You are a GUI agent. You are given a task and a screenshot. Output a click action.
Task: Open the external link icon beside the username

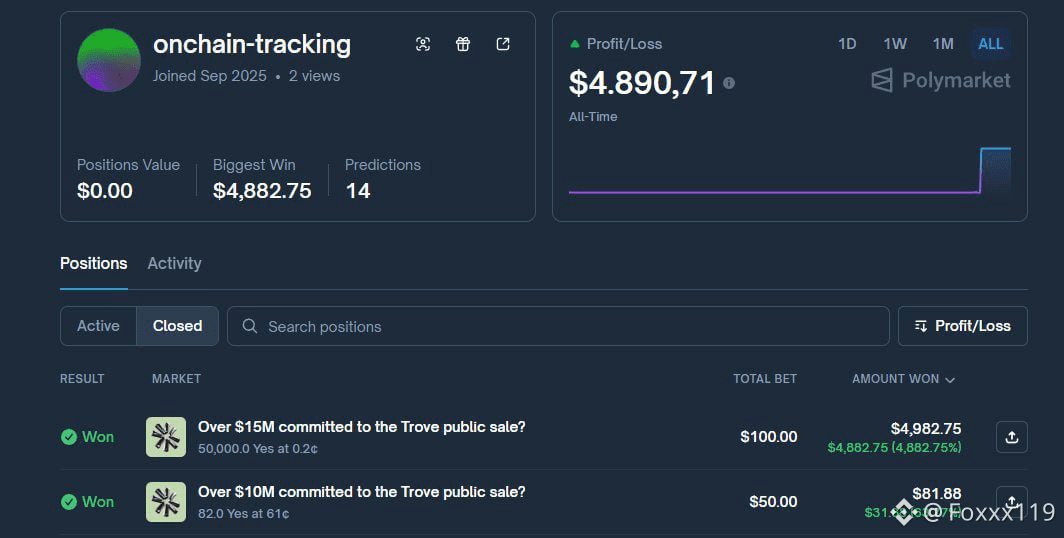[503, 44]
